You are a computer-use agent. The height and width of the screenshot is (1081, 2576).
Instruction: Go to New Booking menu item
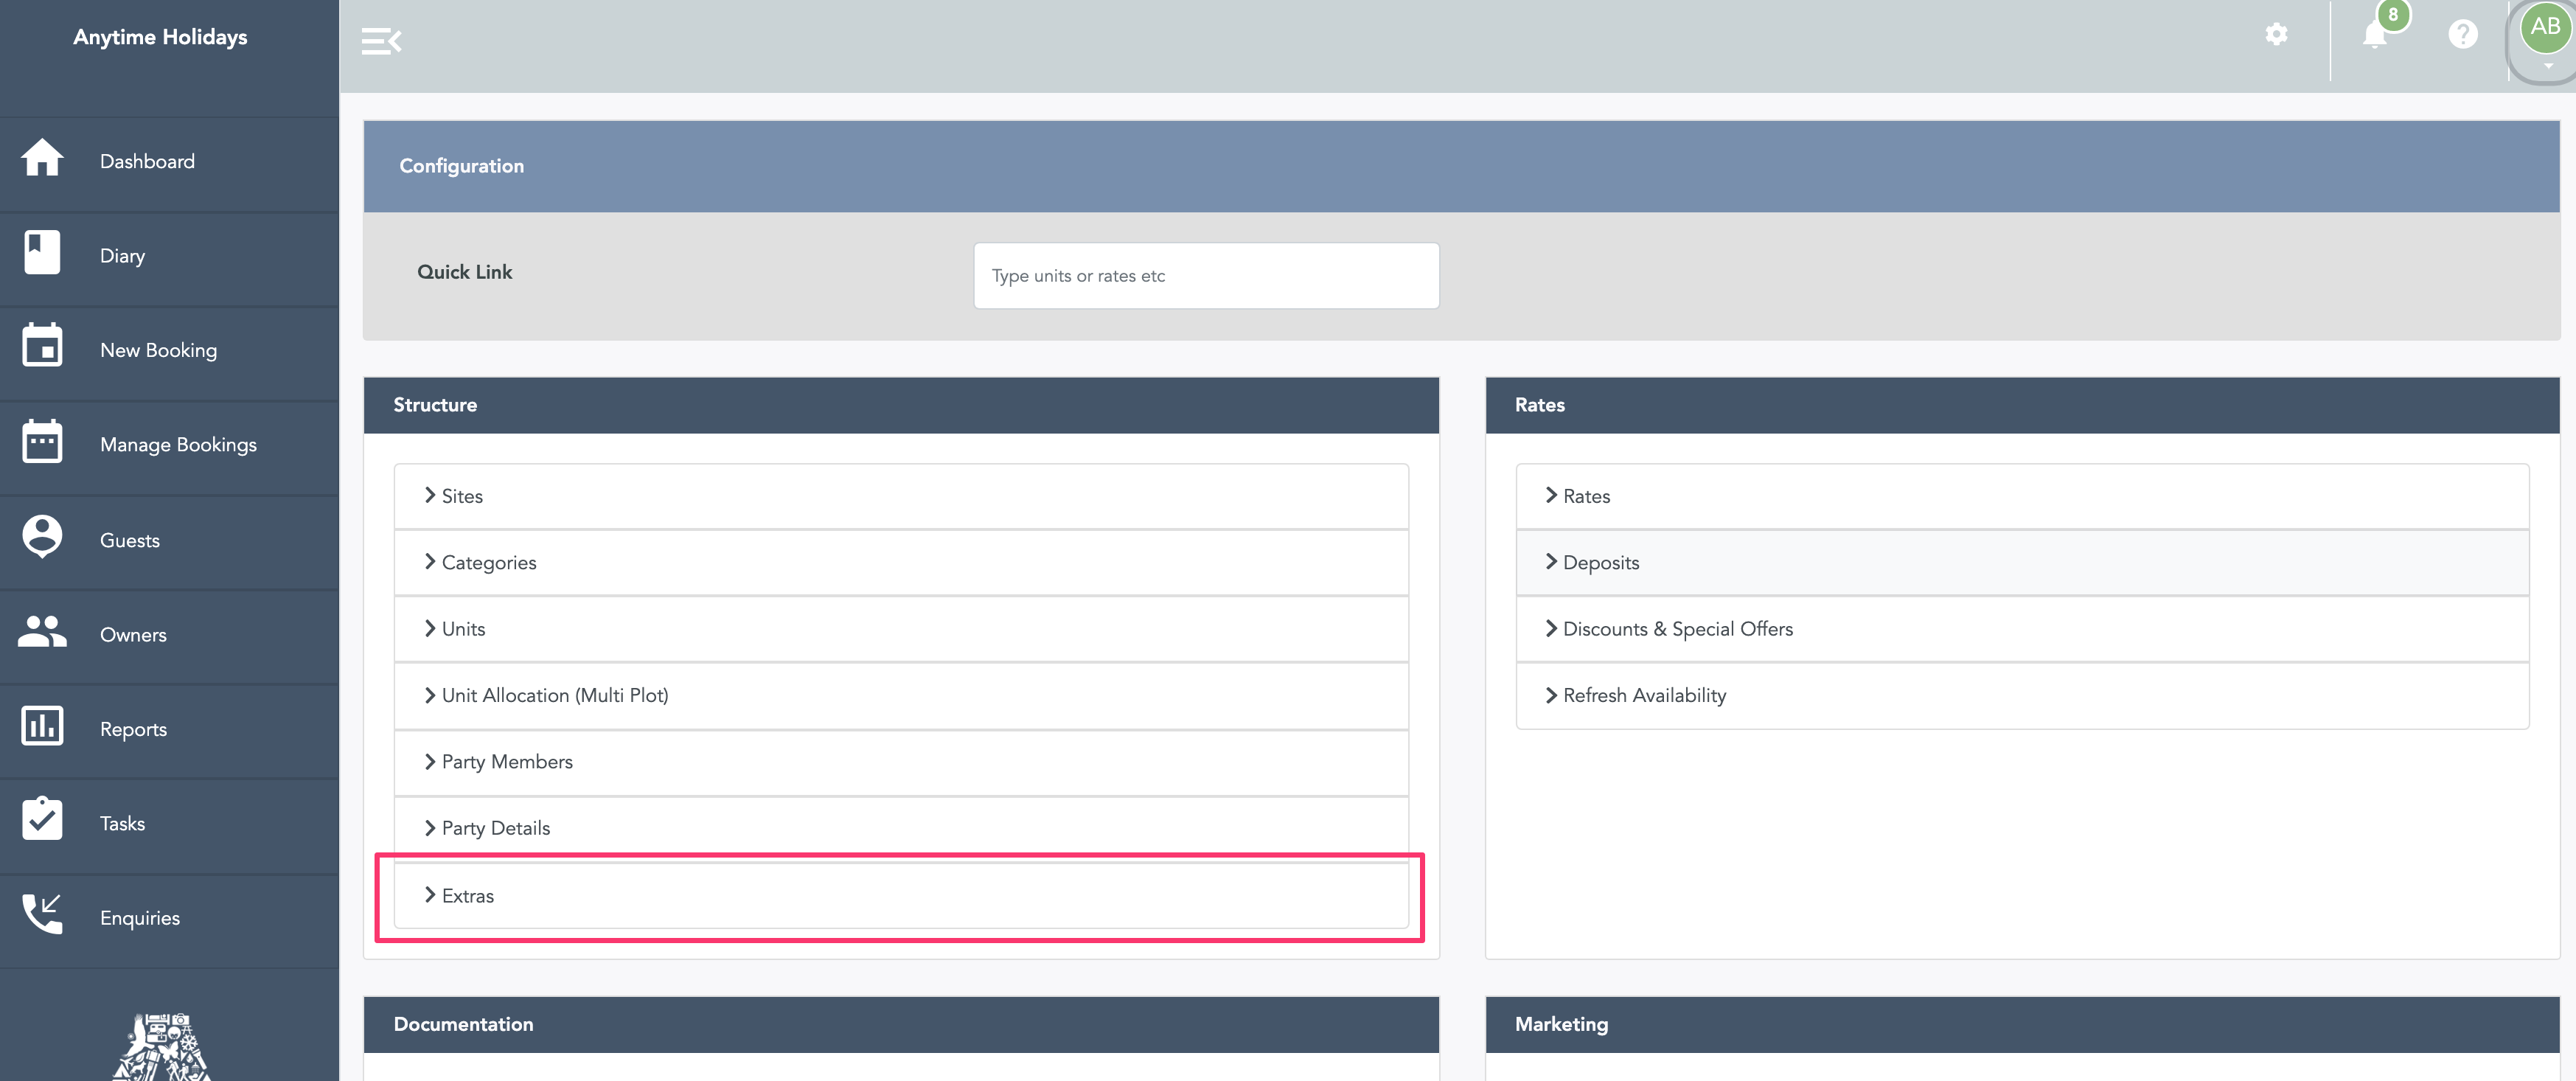click(158, 350)
